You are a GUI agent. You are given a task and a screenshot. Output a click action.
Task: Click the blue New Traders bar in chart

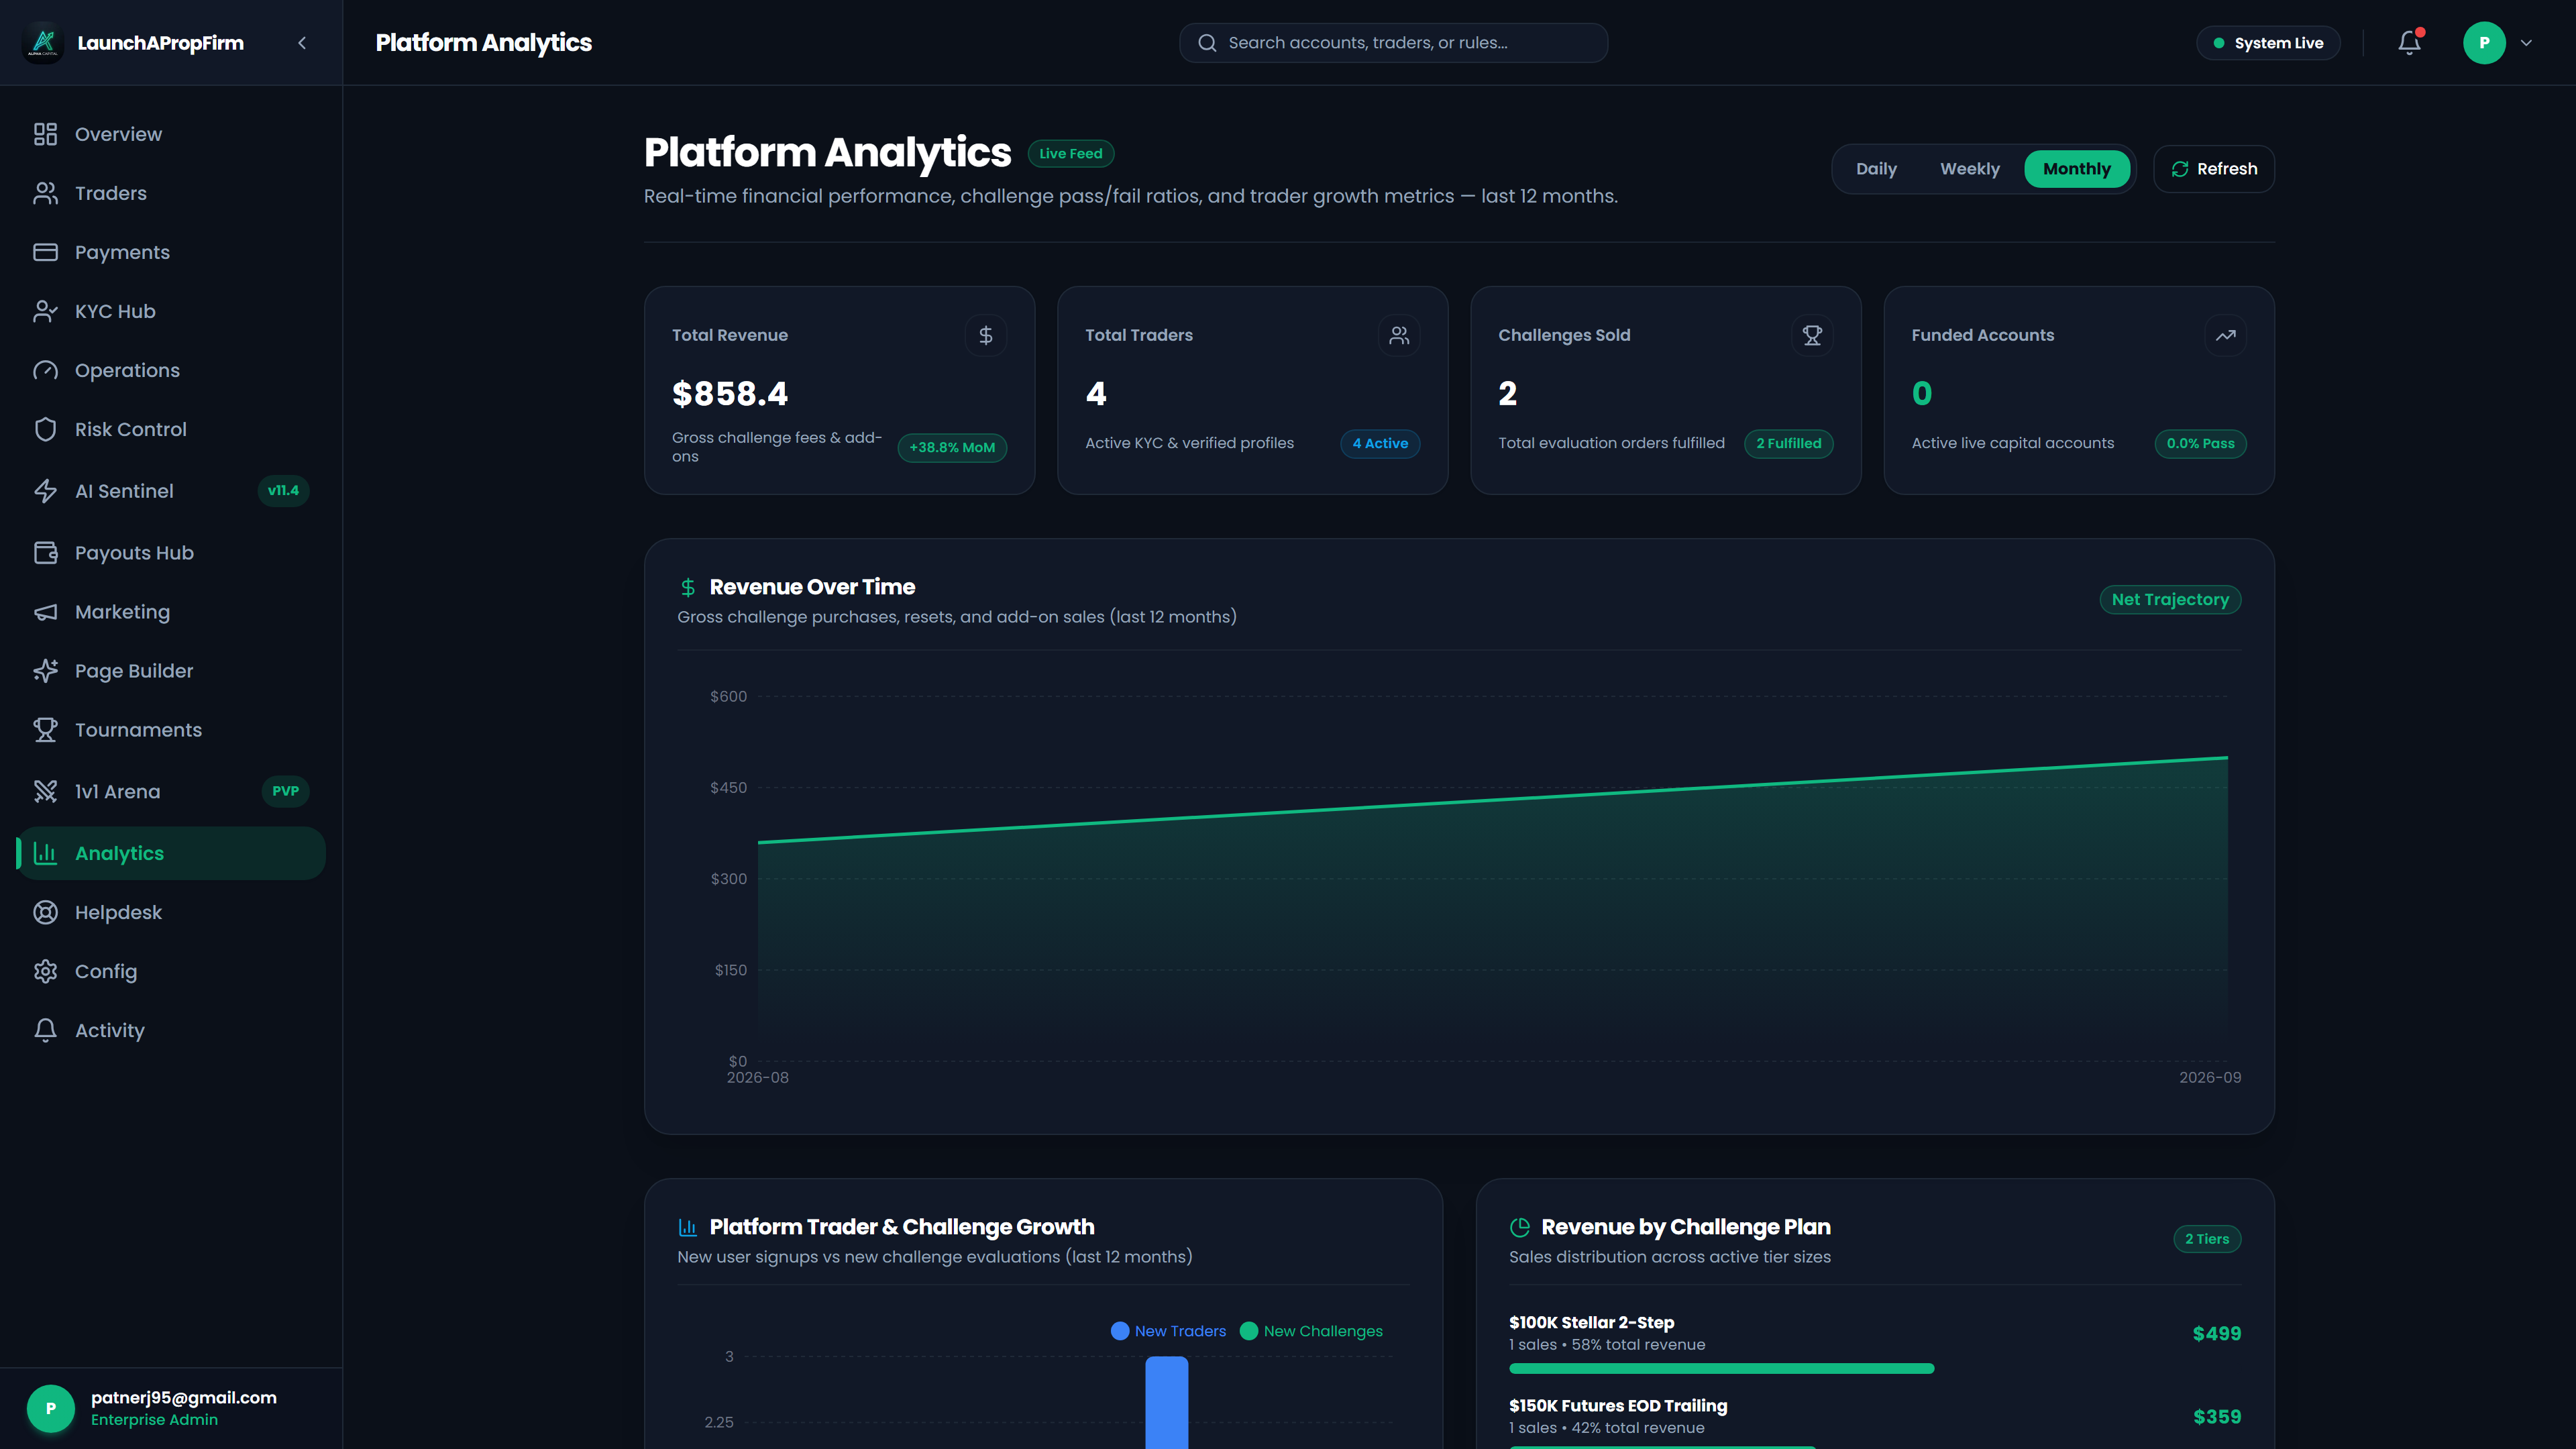(x=1166, y=1402)
